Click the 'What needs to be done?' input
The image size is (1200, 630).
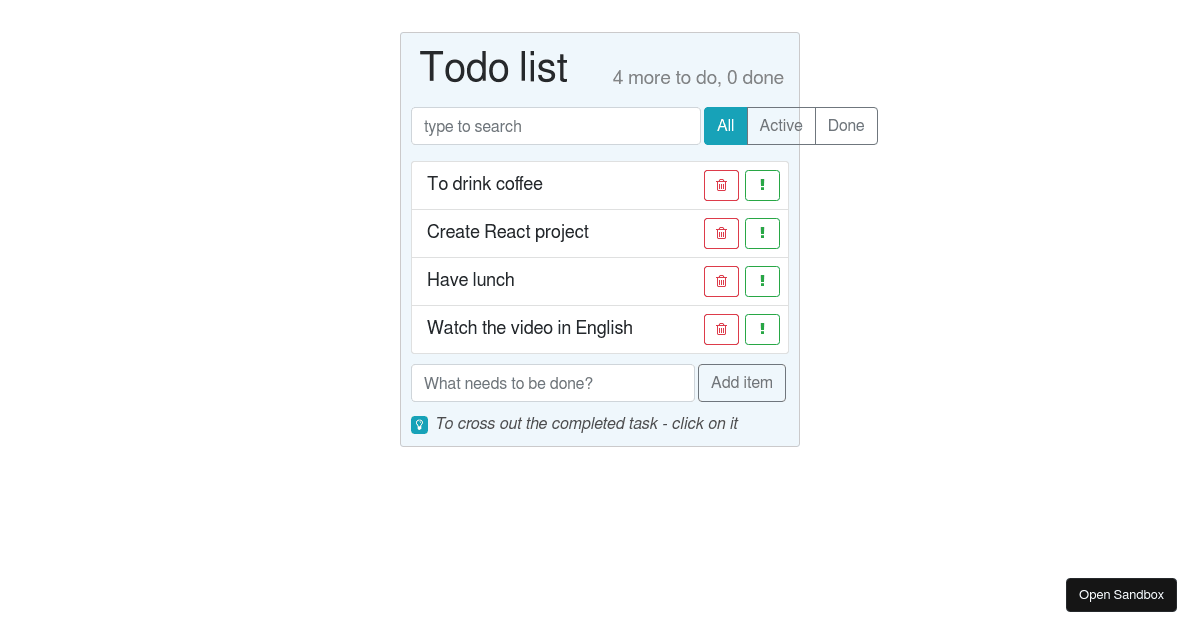coord(552,383)
